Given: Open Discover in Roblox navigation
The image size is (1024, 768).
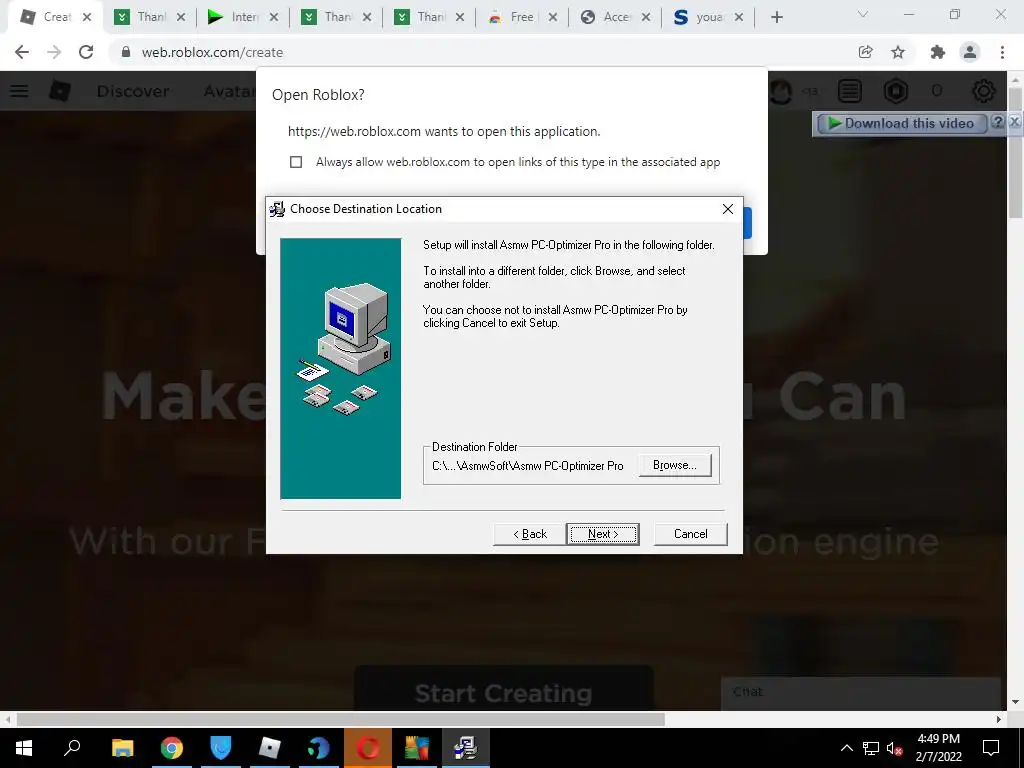Looking at the screenshot, I should tap(133, 91).
